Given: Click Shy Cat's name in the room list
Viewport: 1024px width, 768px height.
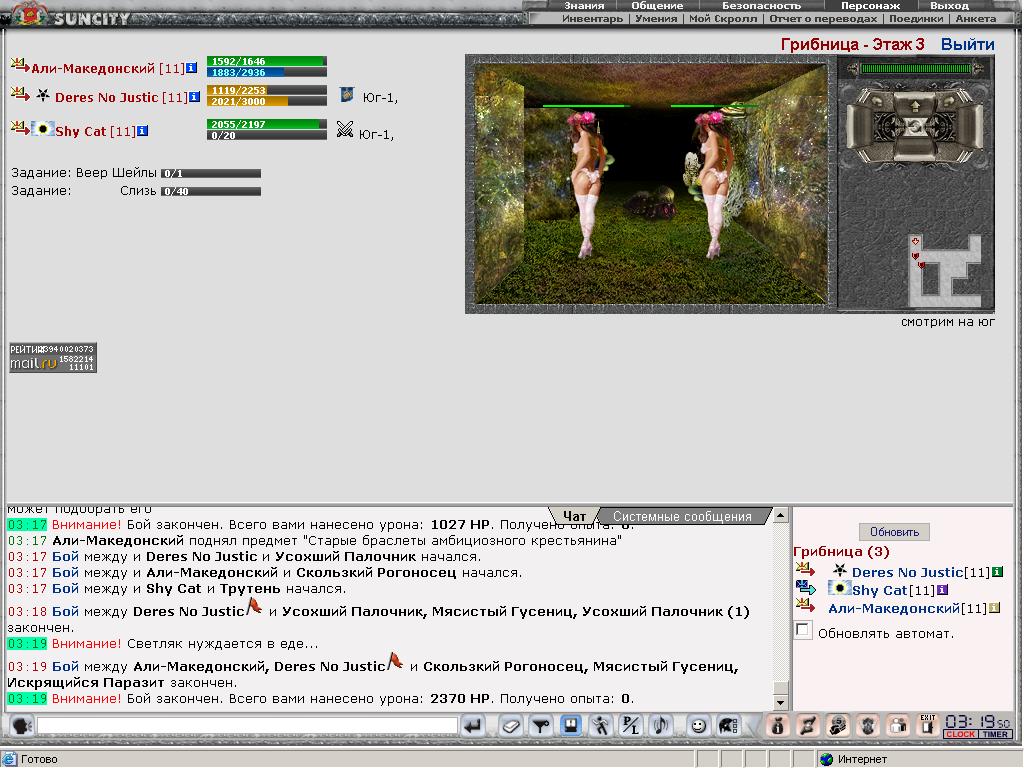Looking at the screenshot, I should [x=880, y=590].
